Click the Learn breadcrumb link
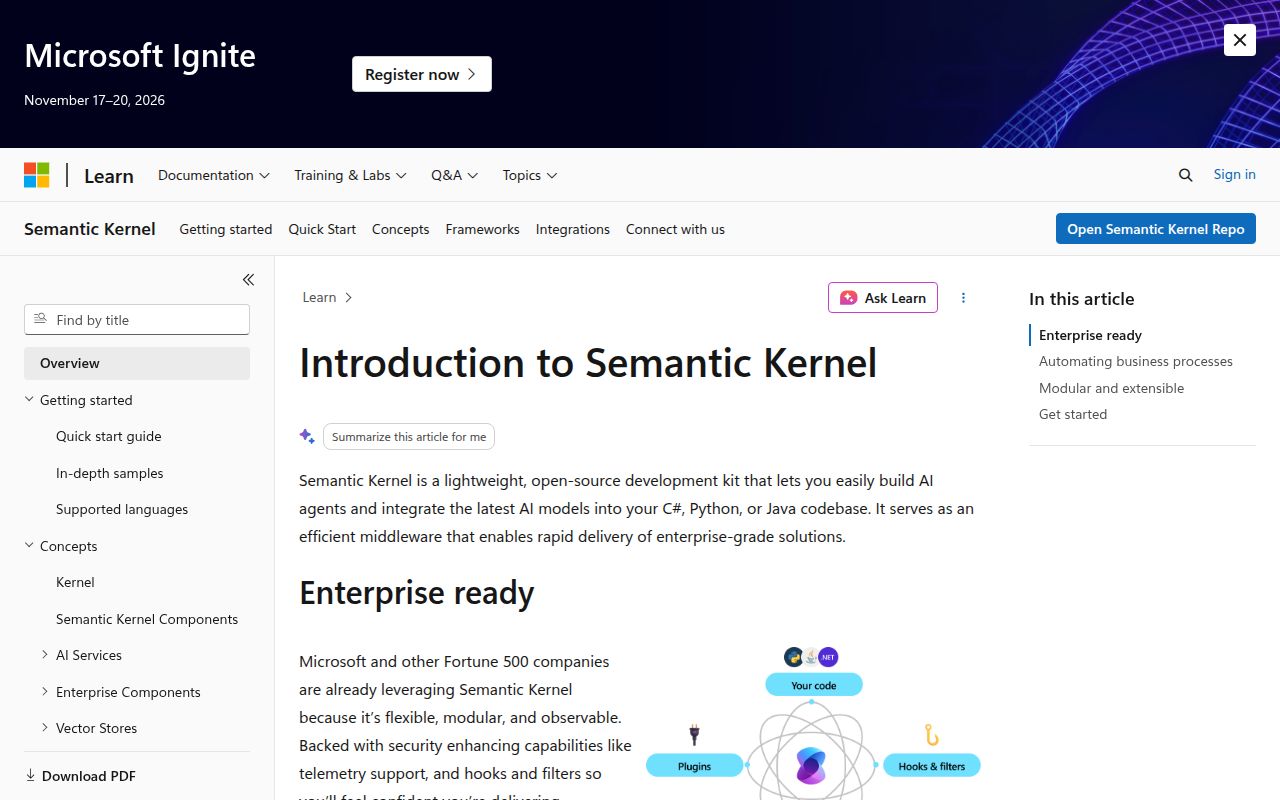This screenshot has width=1280, height=800. (319, 297)
